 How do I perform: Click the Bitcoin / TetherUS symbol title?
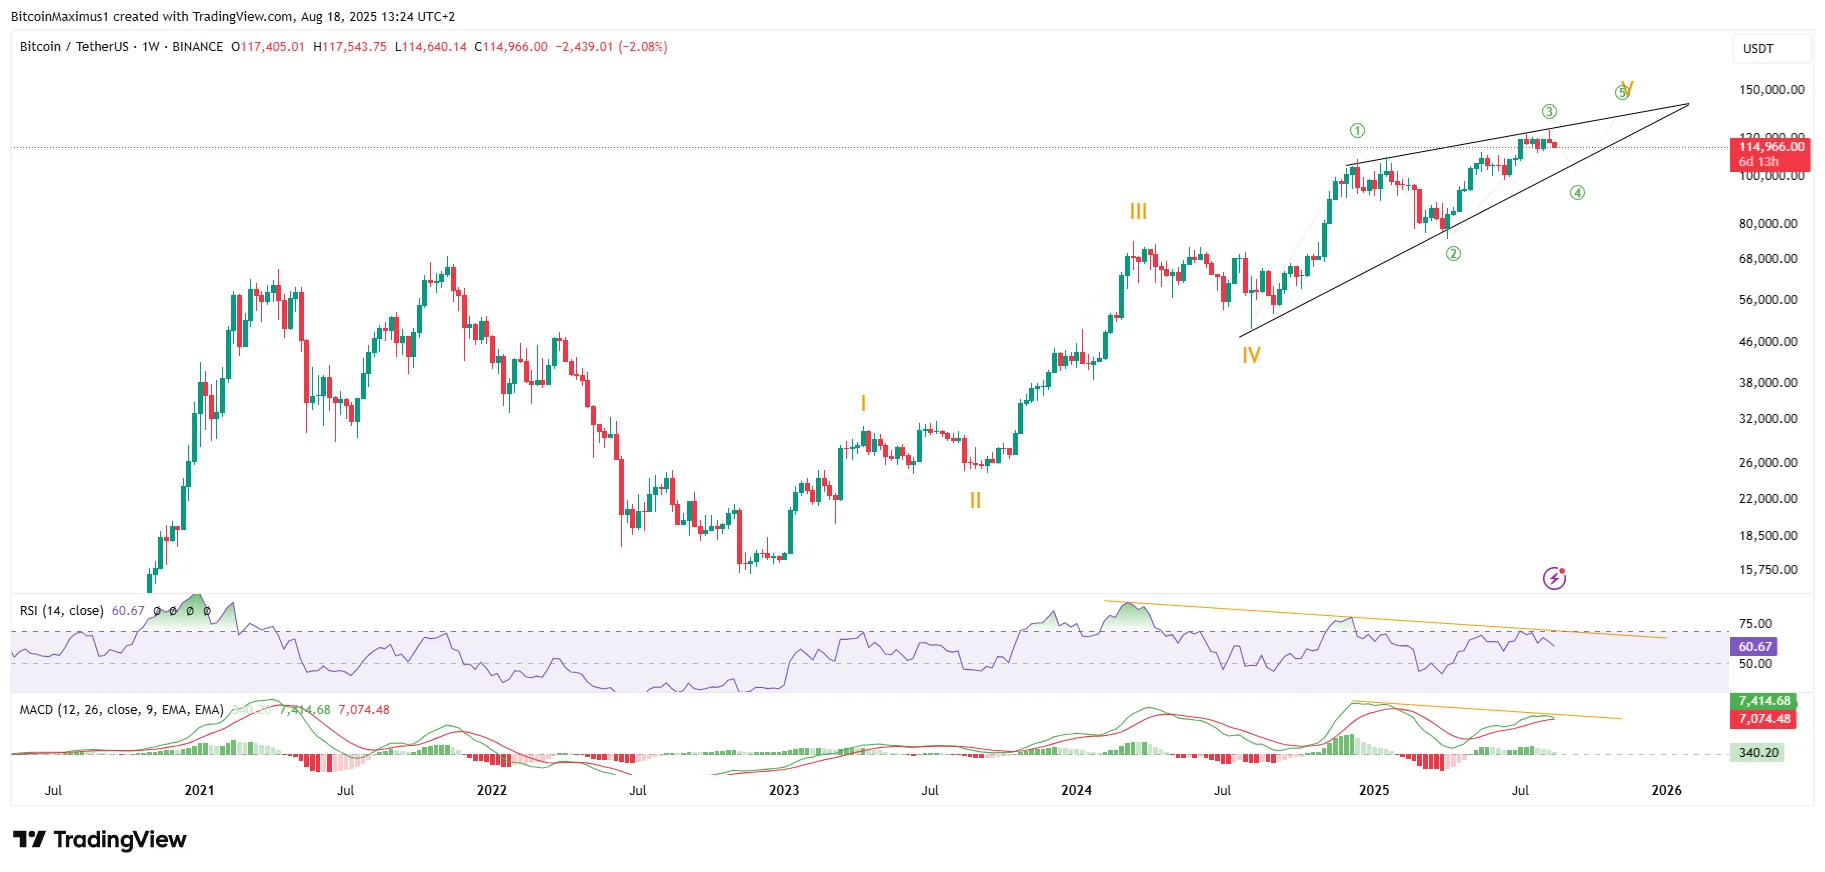pos(74,47)
